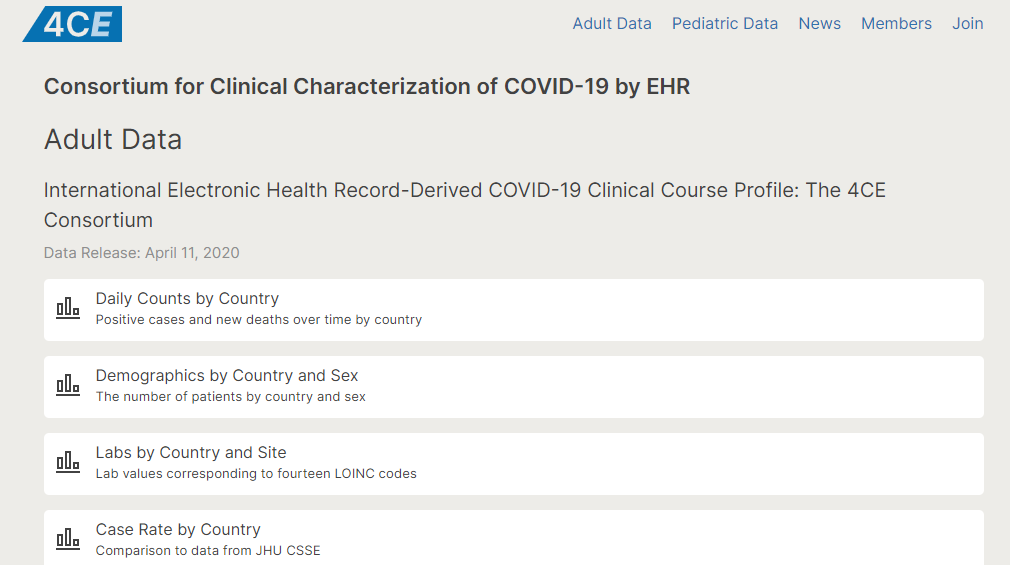Click chart icon beside Labs by Country

click(x=68, y=462)
